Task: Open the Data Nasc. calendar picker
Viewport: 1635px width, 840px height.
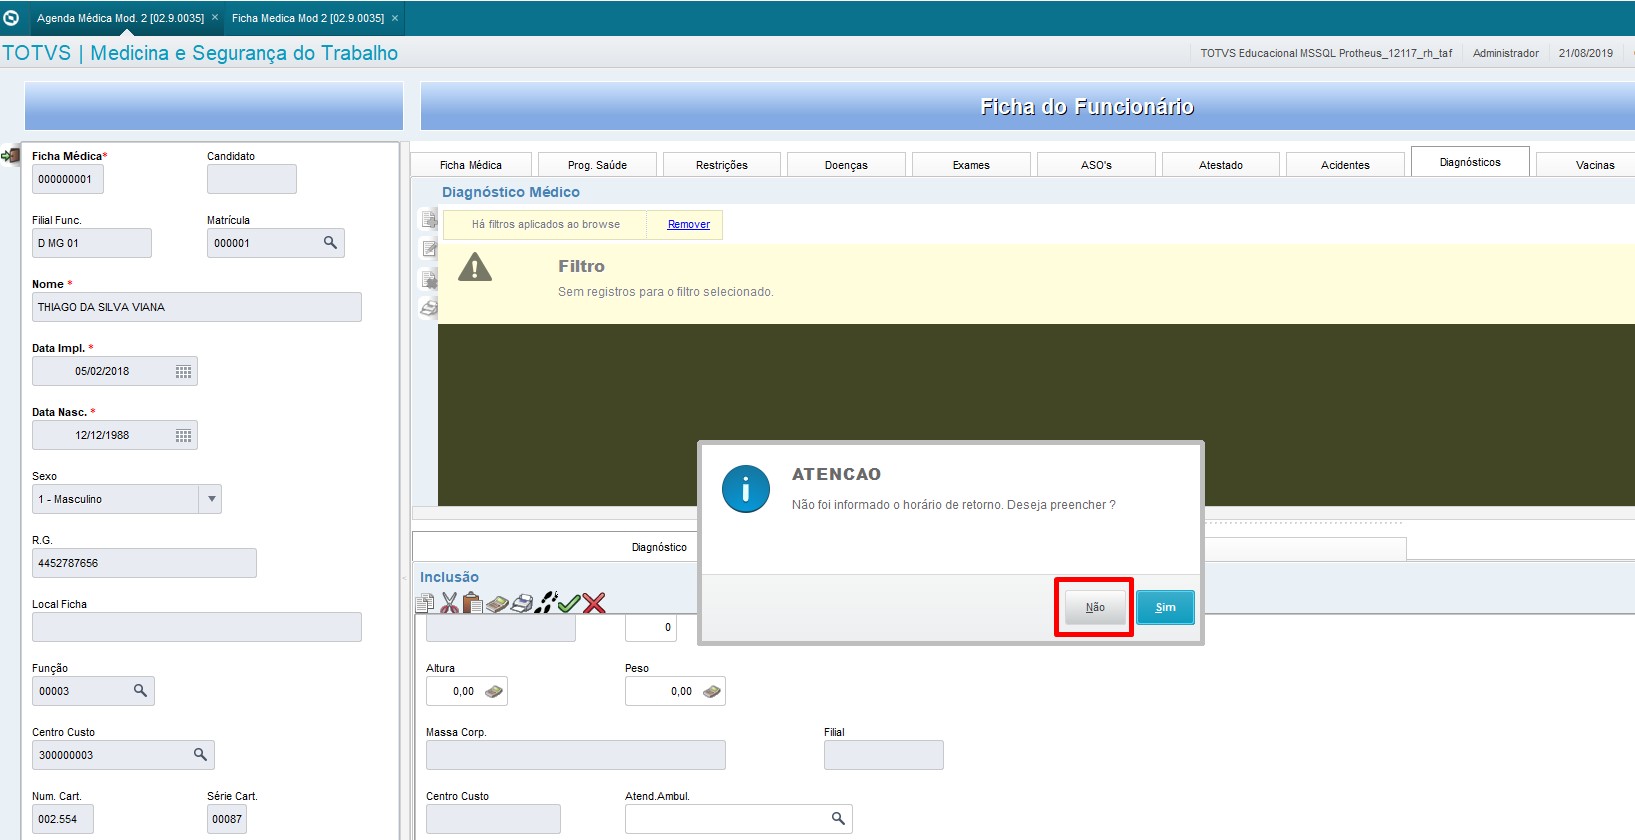Action: point(183,435)
